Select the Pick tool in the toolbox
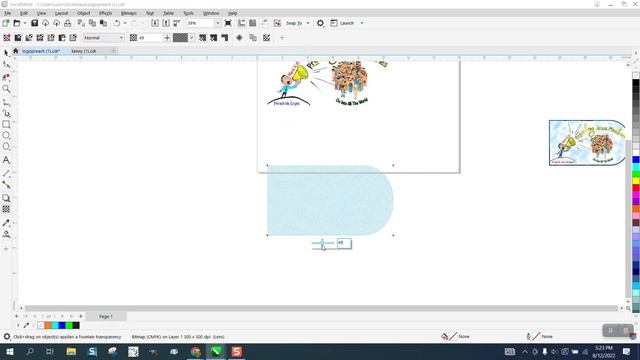The image size is (640, 360). (x=6, y=53)
